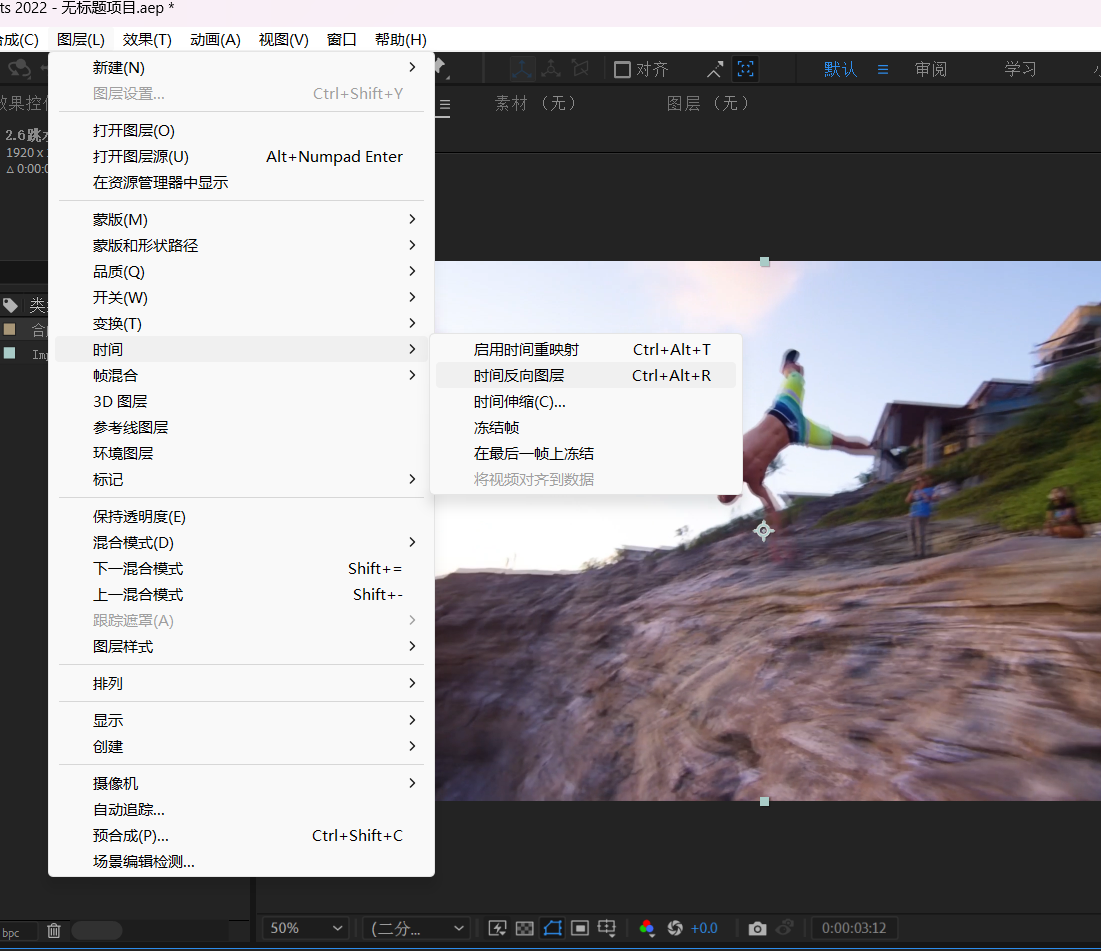Image resolution: width=1101 pixels, height=951 pixels.
Task: Open the 默认 workspace menu icon
Action: pyautogui.click(x=883, y=70)
